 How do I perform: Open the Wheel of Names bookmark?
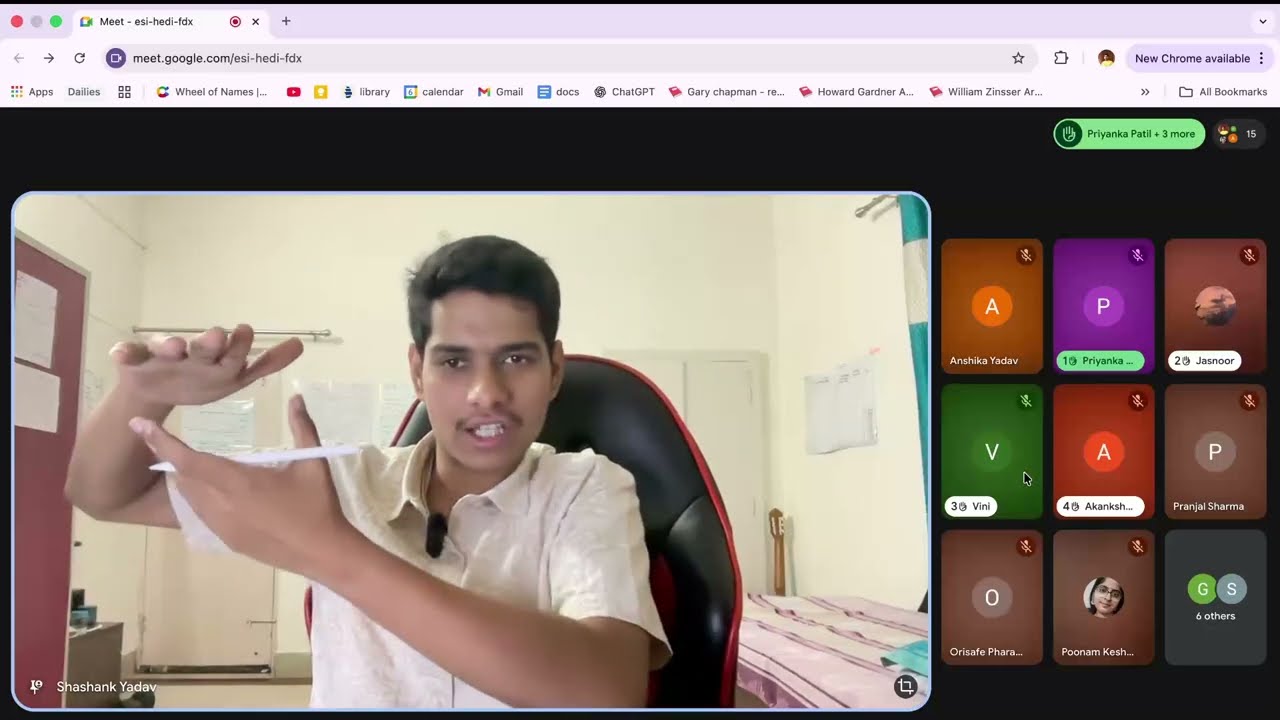pyautogui.click(x=212, y=92)
